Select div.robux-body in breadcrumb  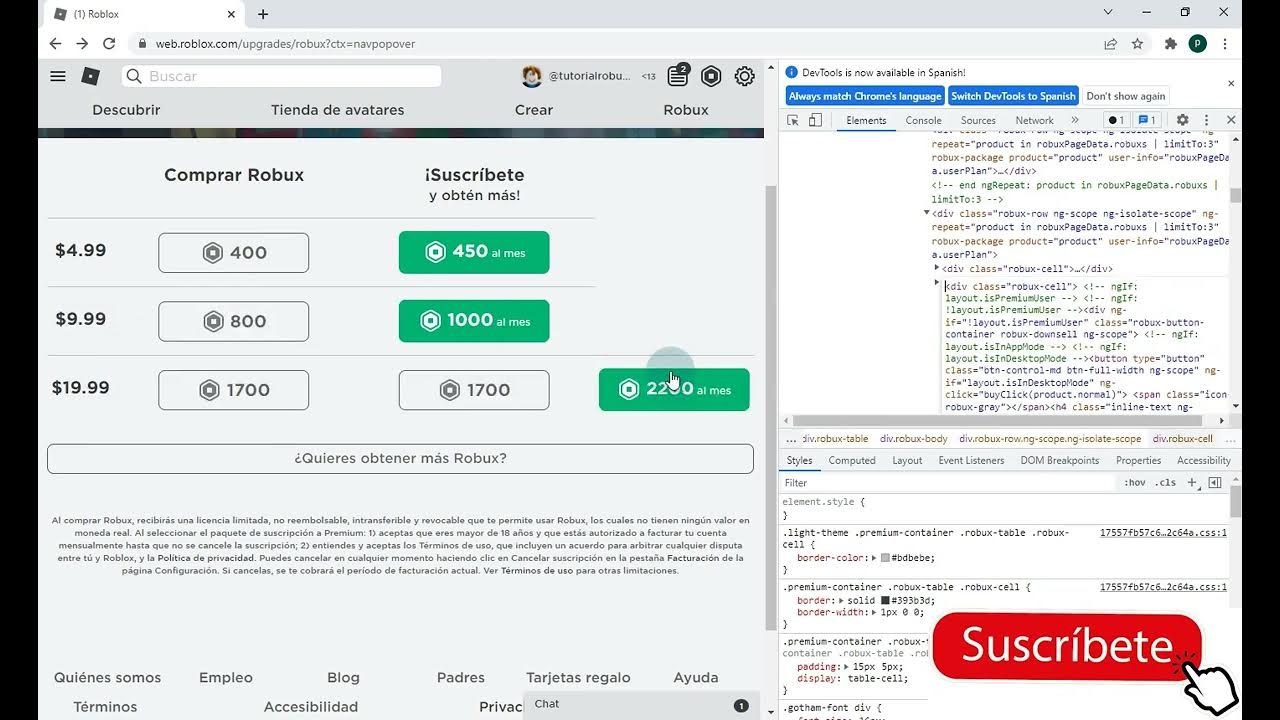tap(913, 439)
